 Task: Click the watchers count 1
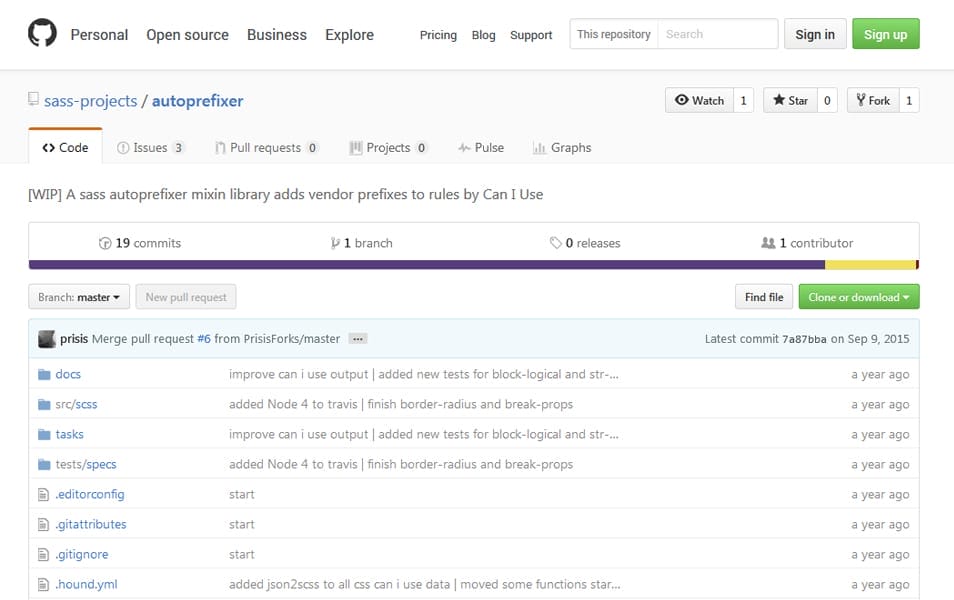pos(743,100)
